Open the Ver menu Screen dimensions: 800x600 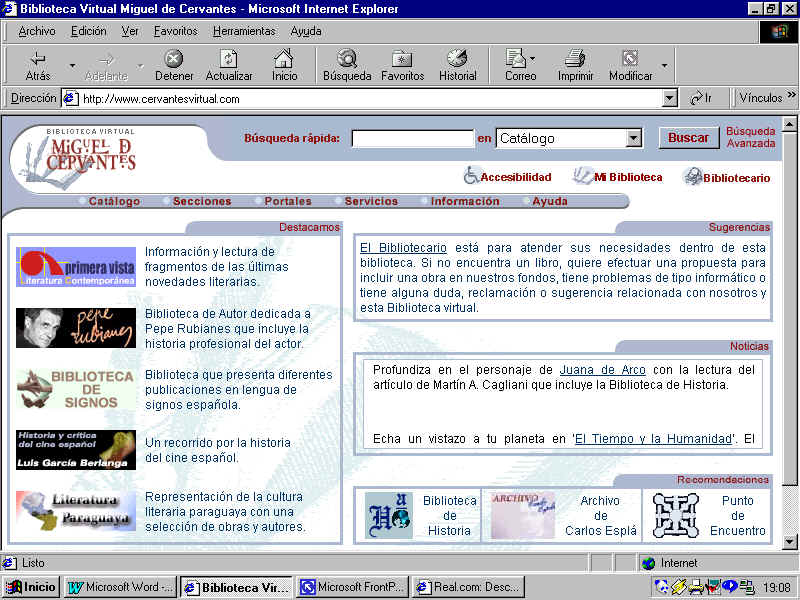130,32
